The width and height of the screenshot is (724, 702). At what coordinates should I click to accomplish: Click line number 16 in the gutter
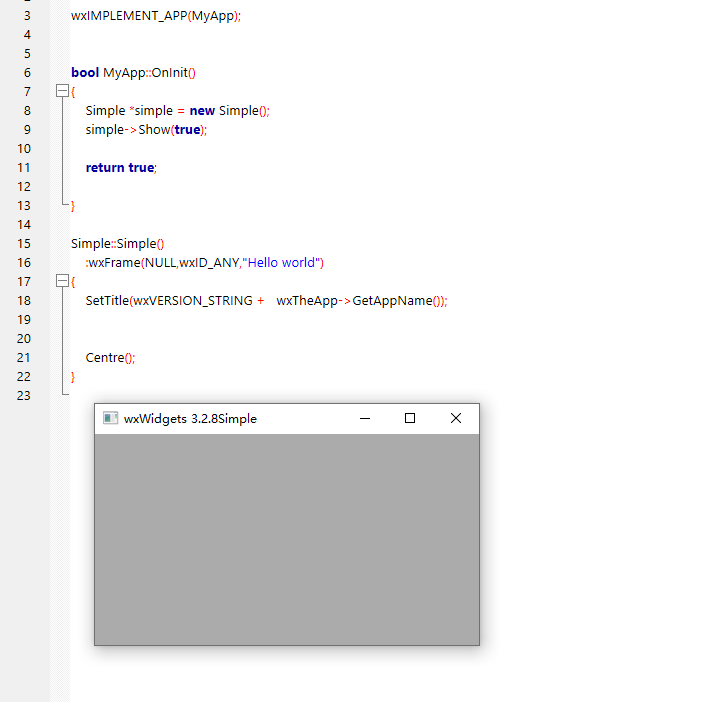pos(24,263)
